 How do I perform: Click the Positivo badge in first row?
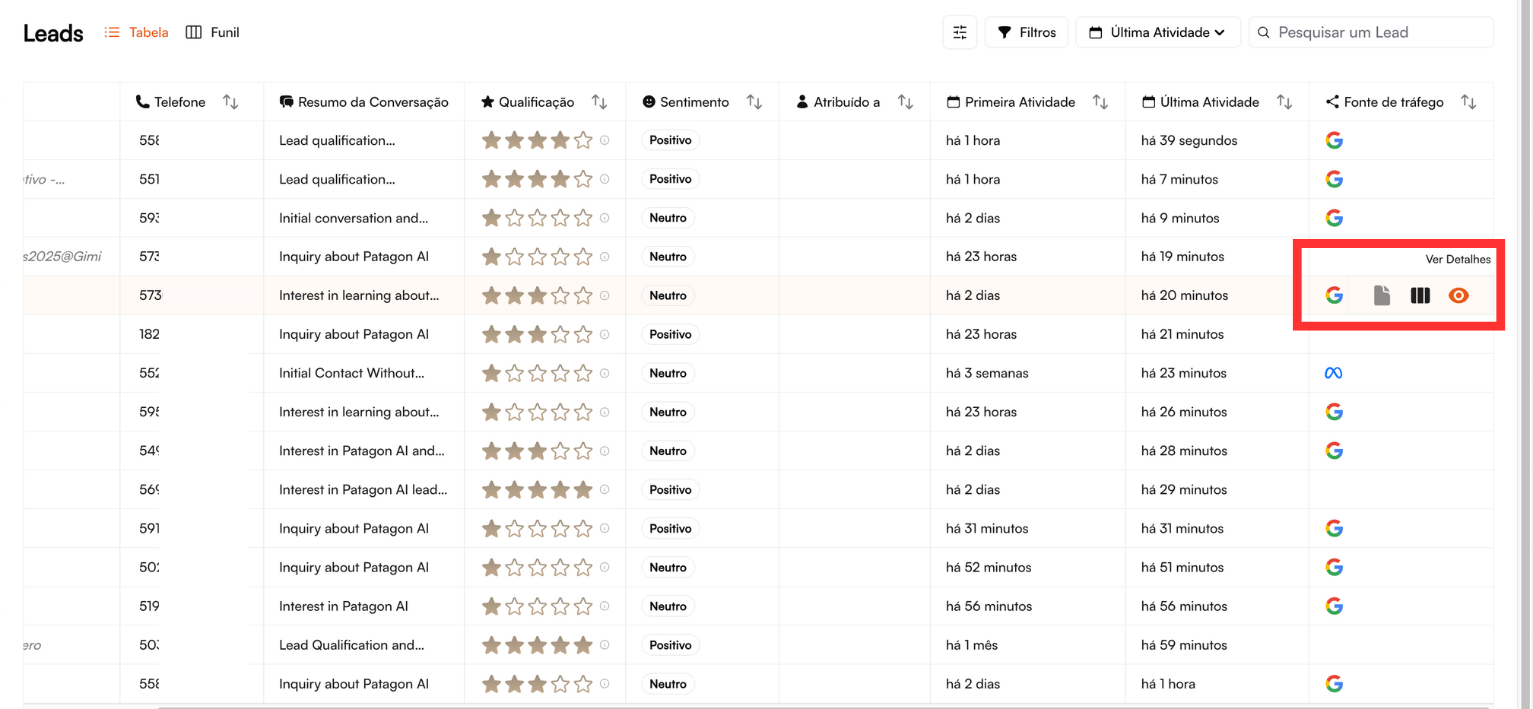(670, 140)
